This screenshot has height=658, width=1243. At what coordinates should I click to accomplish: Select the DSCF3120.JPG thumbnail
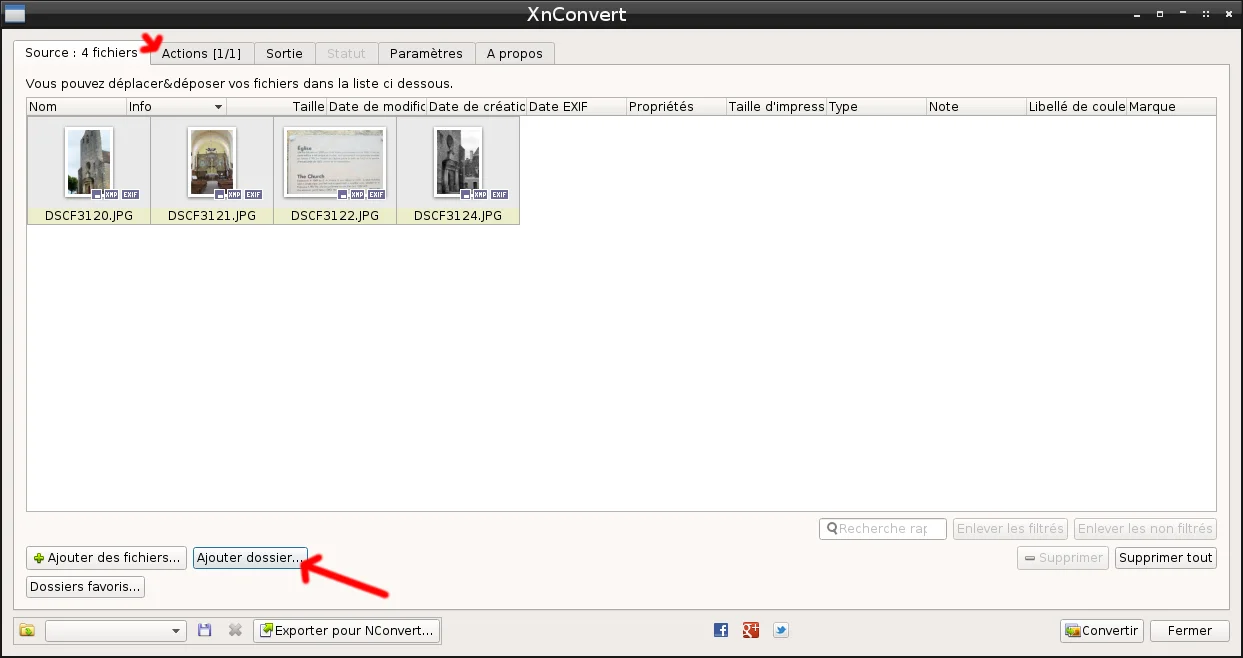tap(89, 170)
